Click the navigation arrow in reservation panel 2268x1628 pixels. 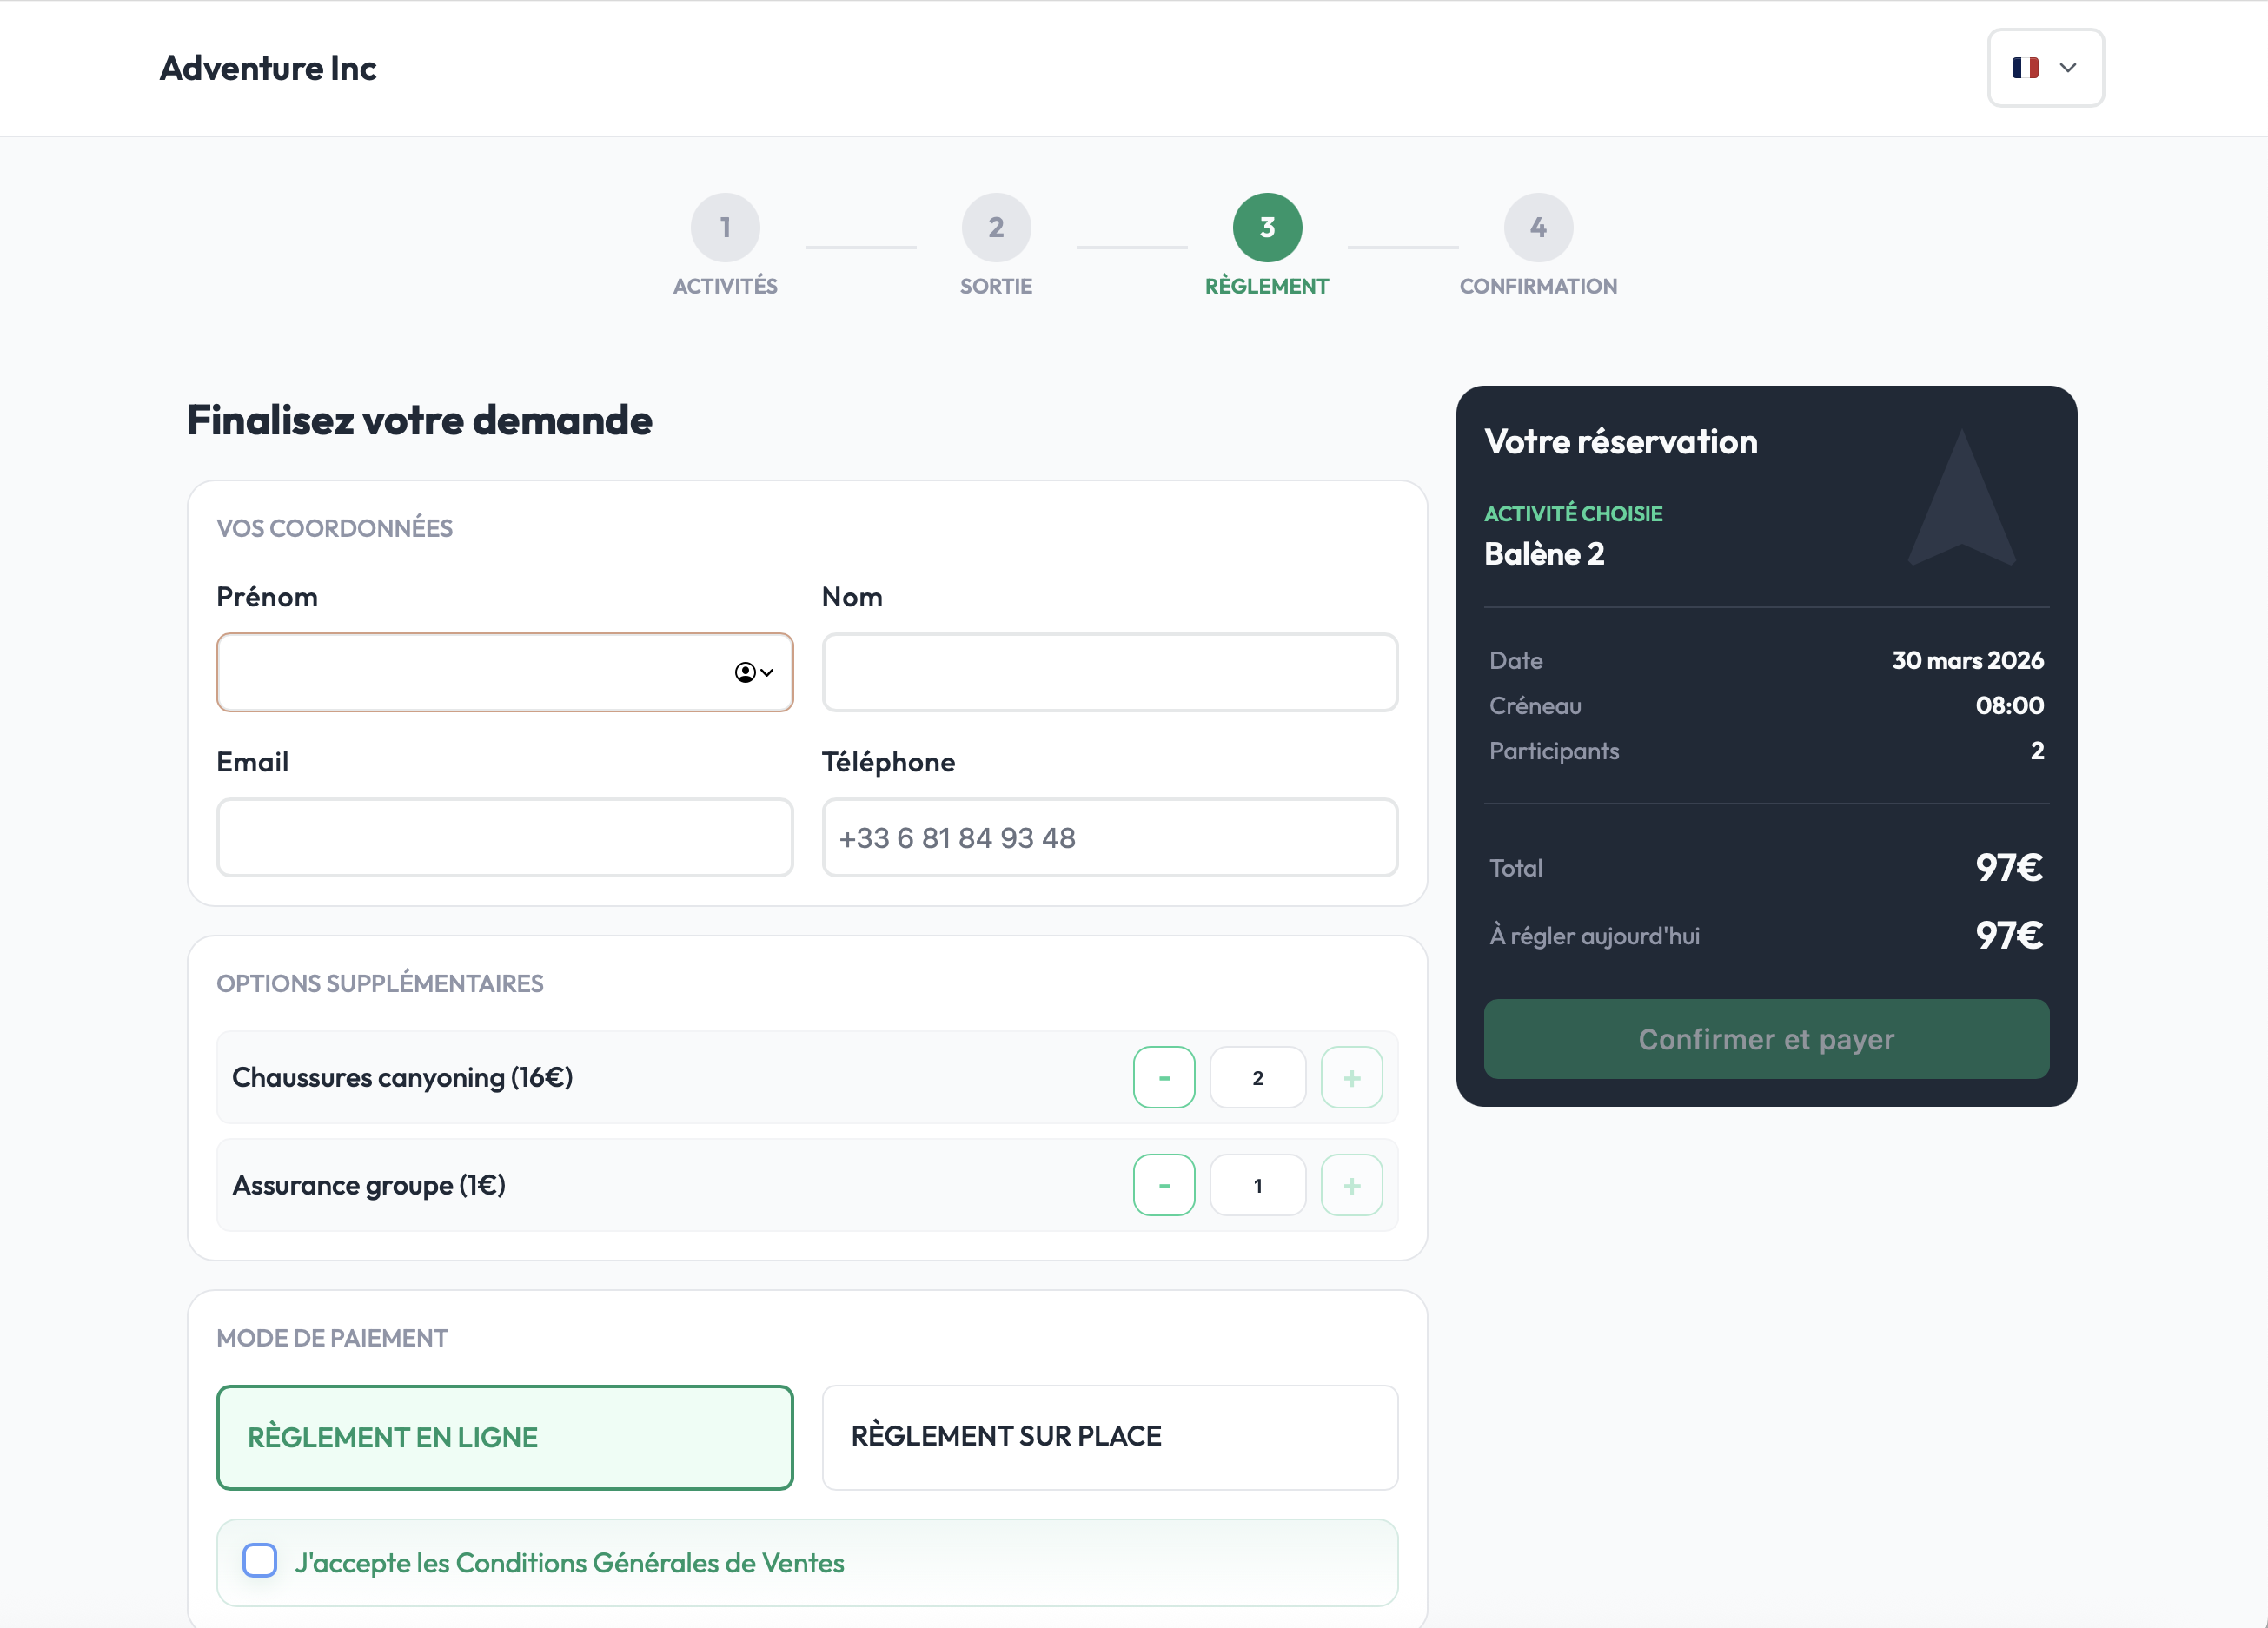[1962, 510]
